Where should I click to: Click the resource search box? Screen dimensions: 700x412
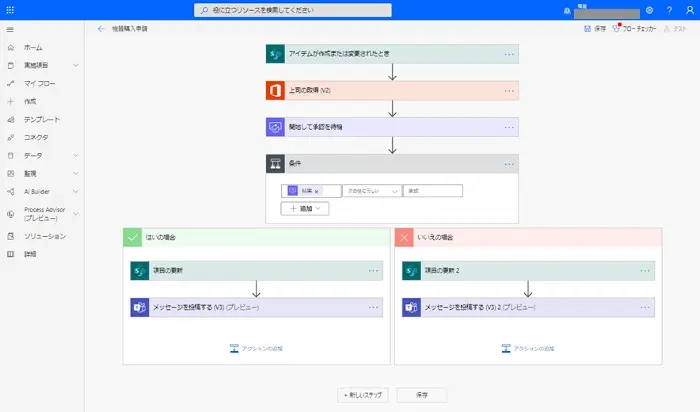tap(292, 10)
